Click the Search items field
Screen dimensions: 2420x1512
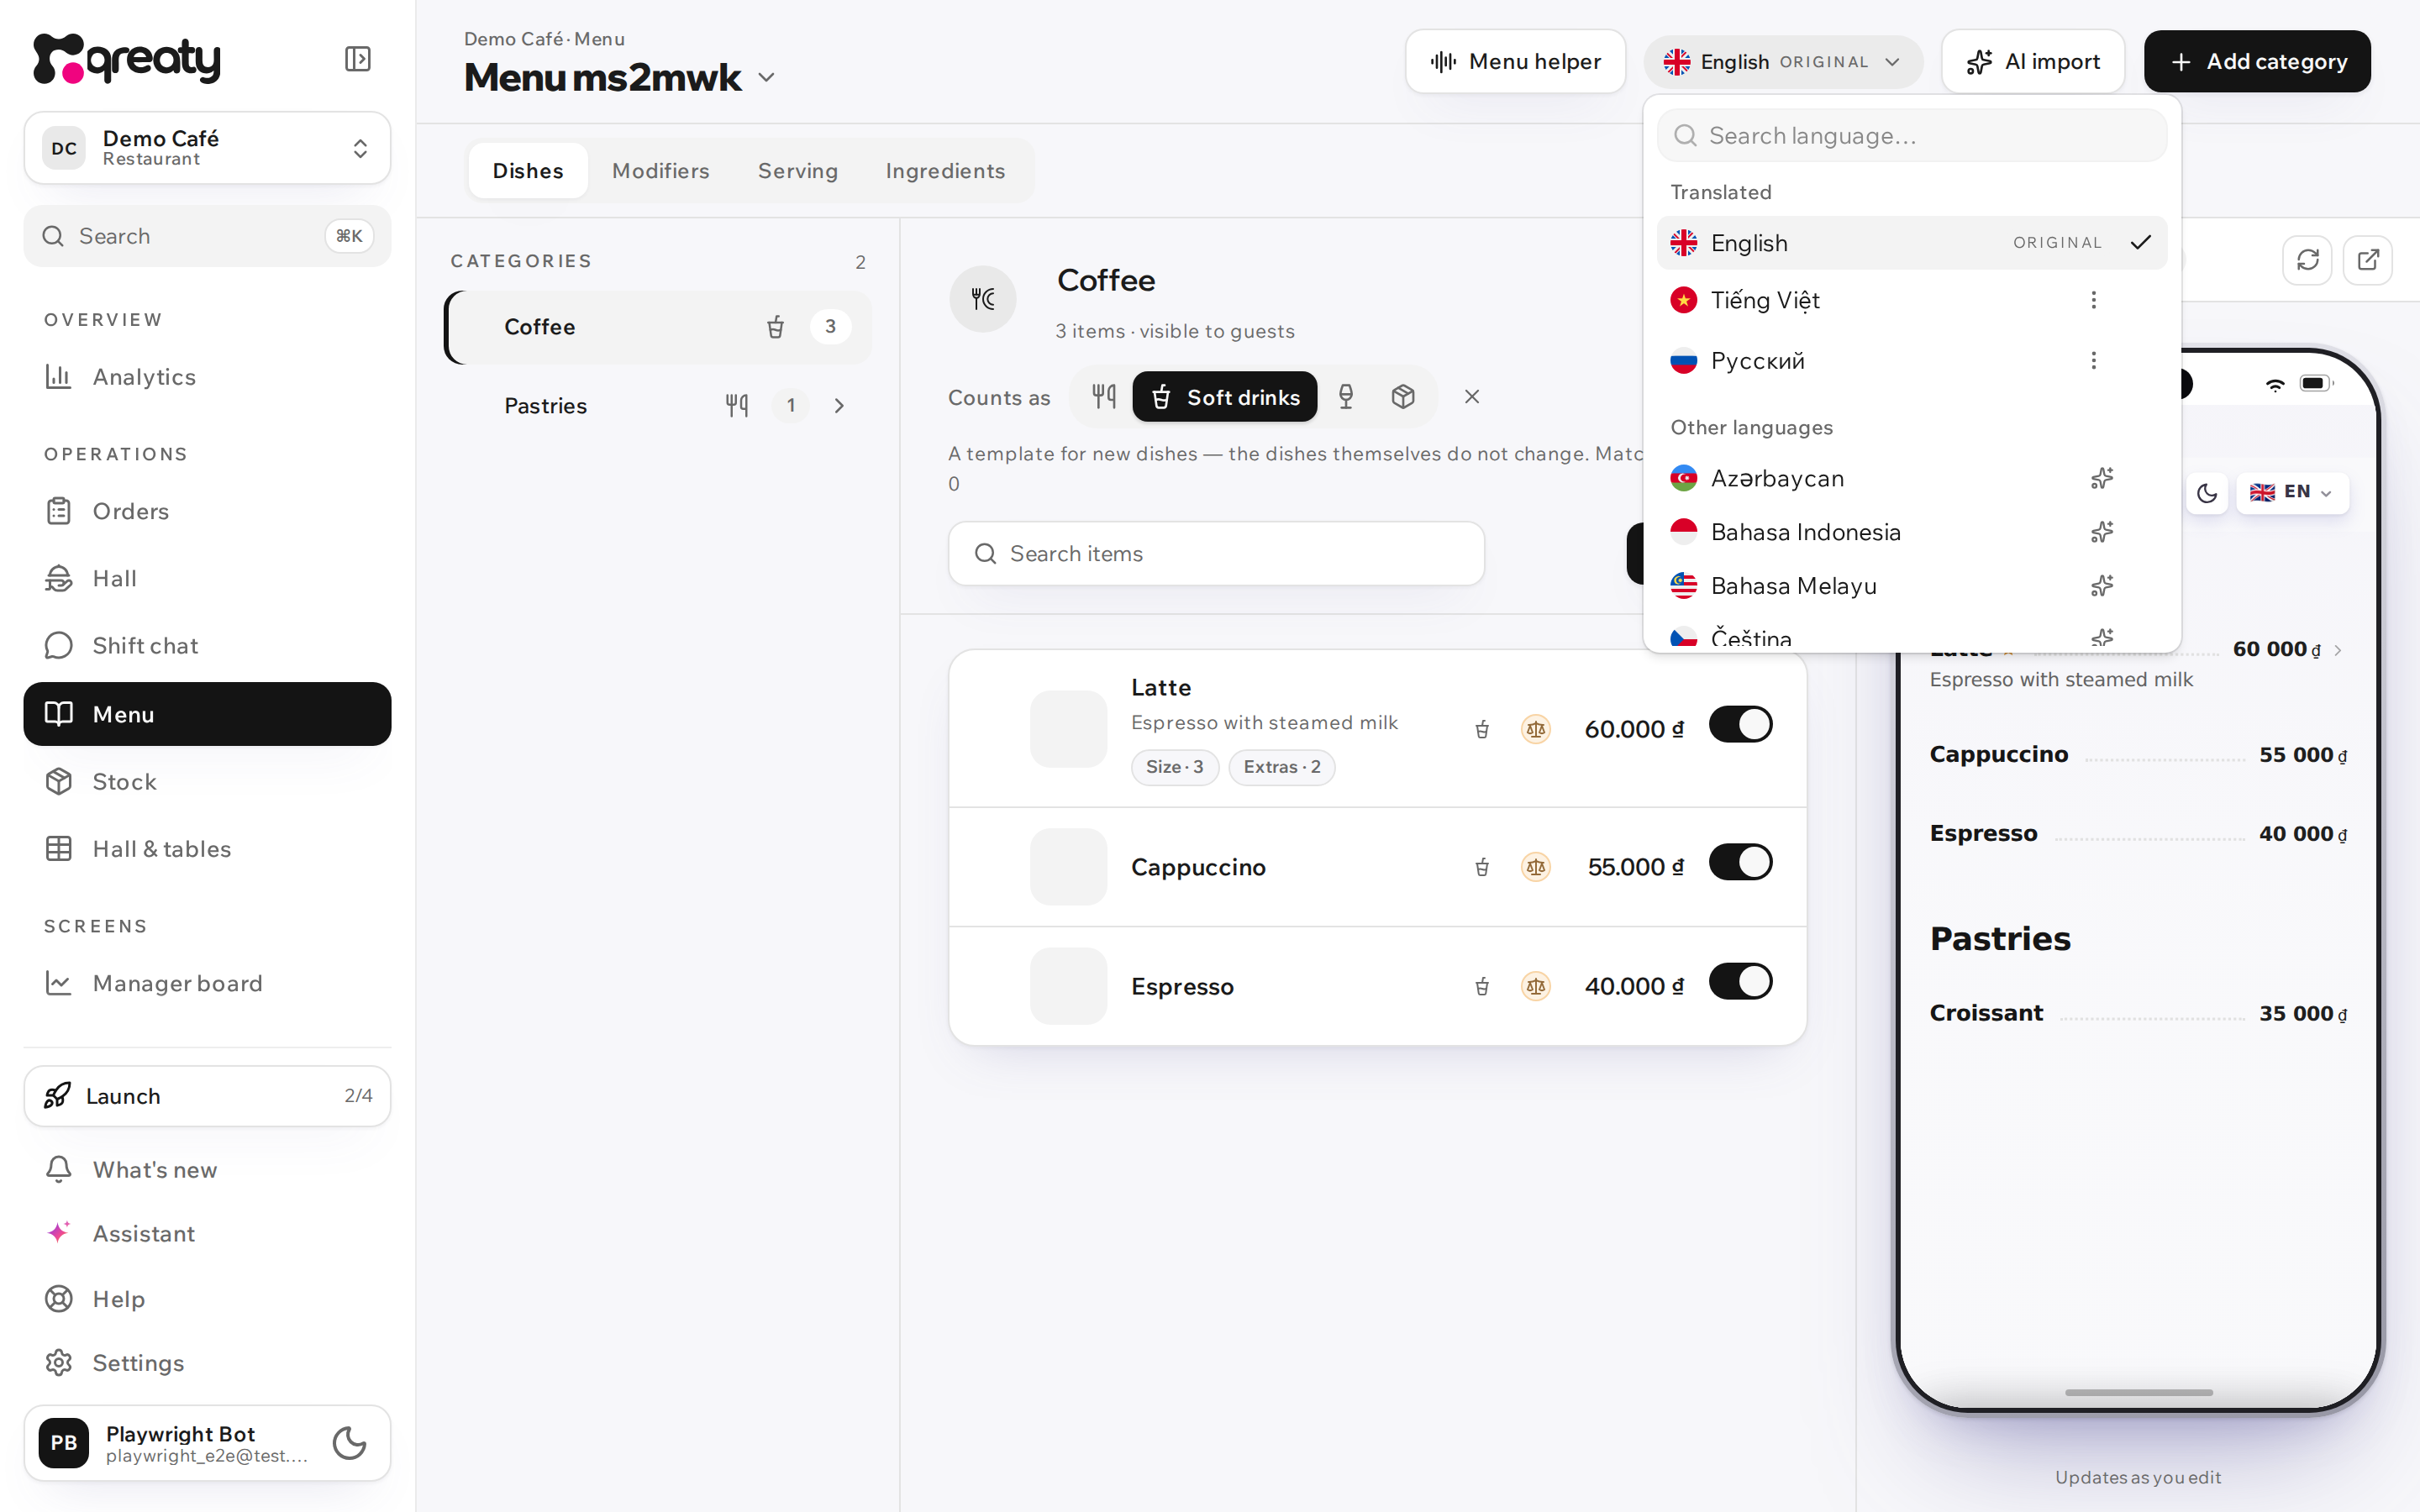coord(1216,554)
